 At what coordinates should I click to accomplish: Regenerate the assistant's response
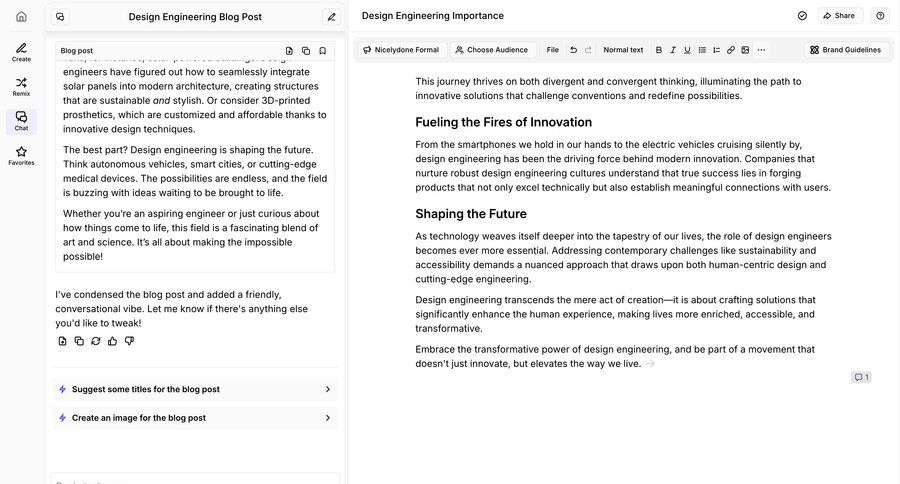click(x=95, y=341)
